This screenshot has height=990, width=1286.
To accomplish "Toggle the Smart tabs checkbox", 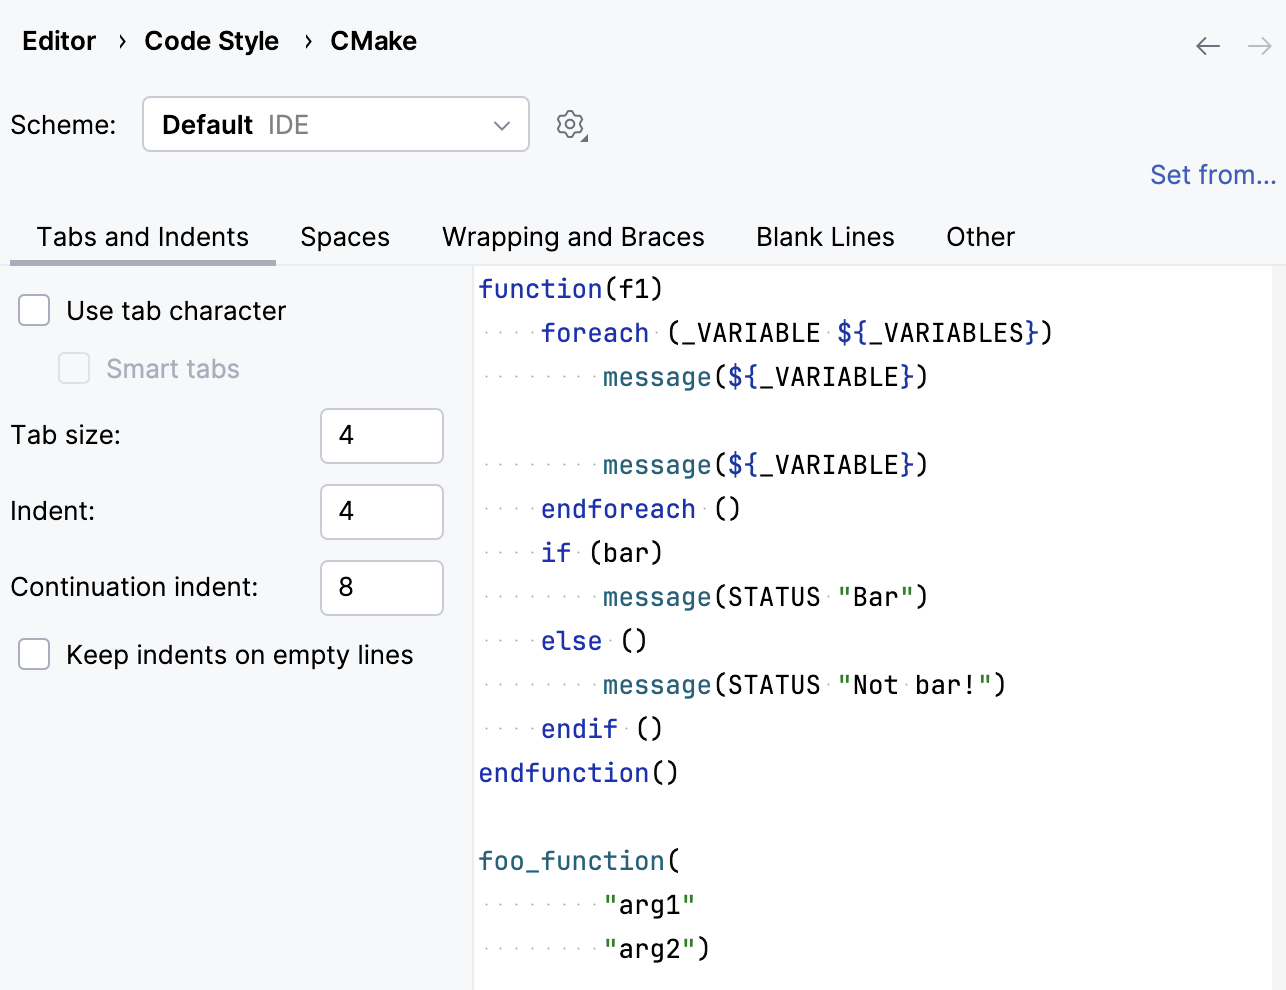I will click(x=74, y=368).
